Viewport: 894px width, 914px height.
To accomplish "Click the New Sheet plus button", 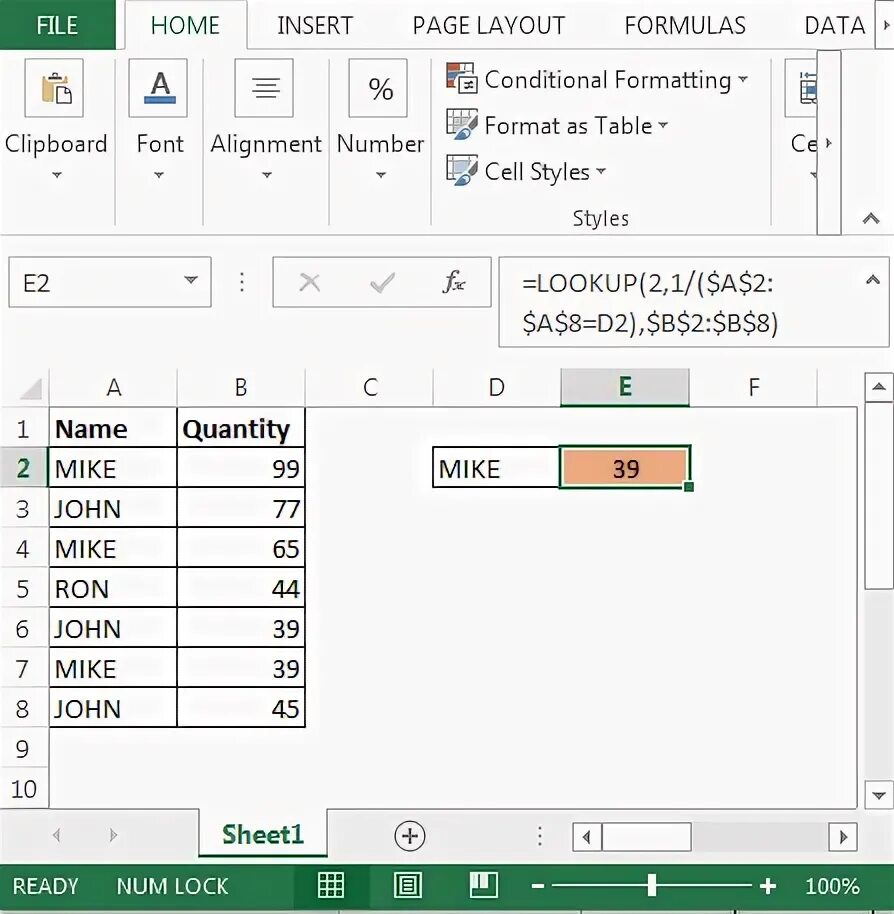I will pos(408,835).
